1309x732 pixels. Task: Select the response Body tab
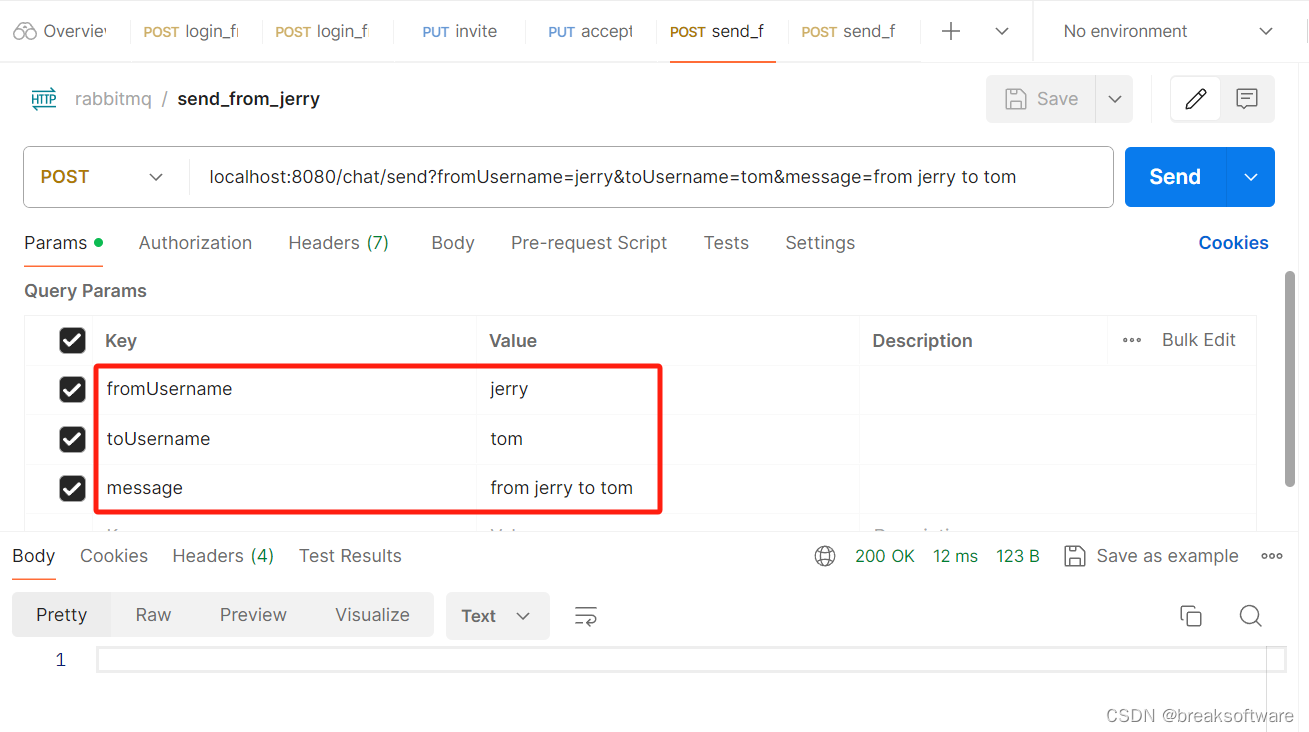point(33,556)
